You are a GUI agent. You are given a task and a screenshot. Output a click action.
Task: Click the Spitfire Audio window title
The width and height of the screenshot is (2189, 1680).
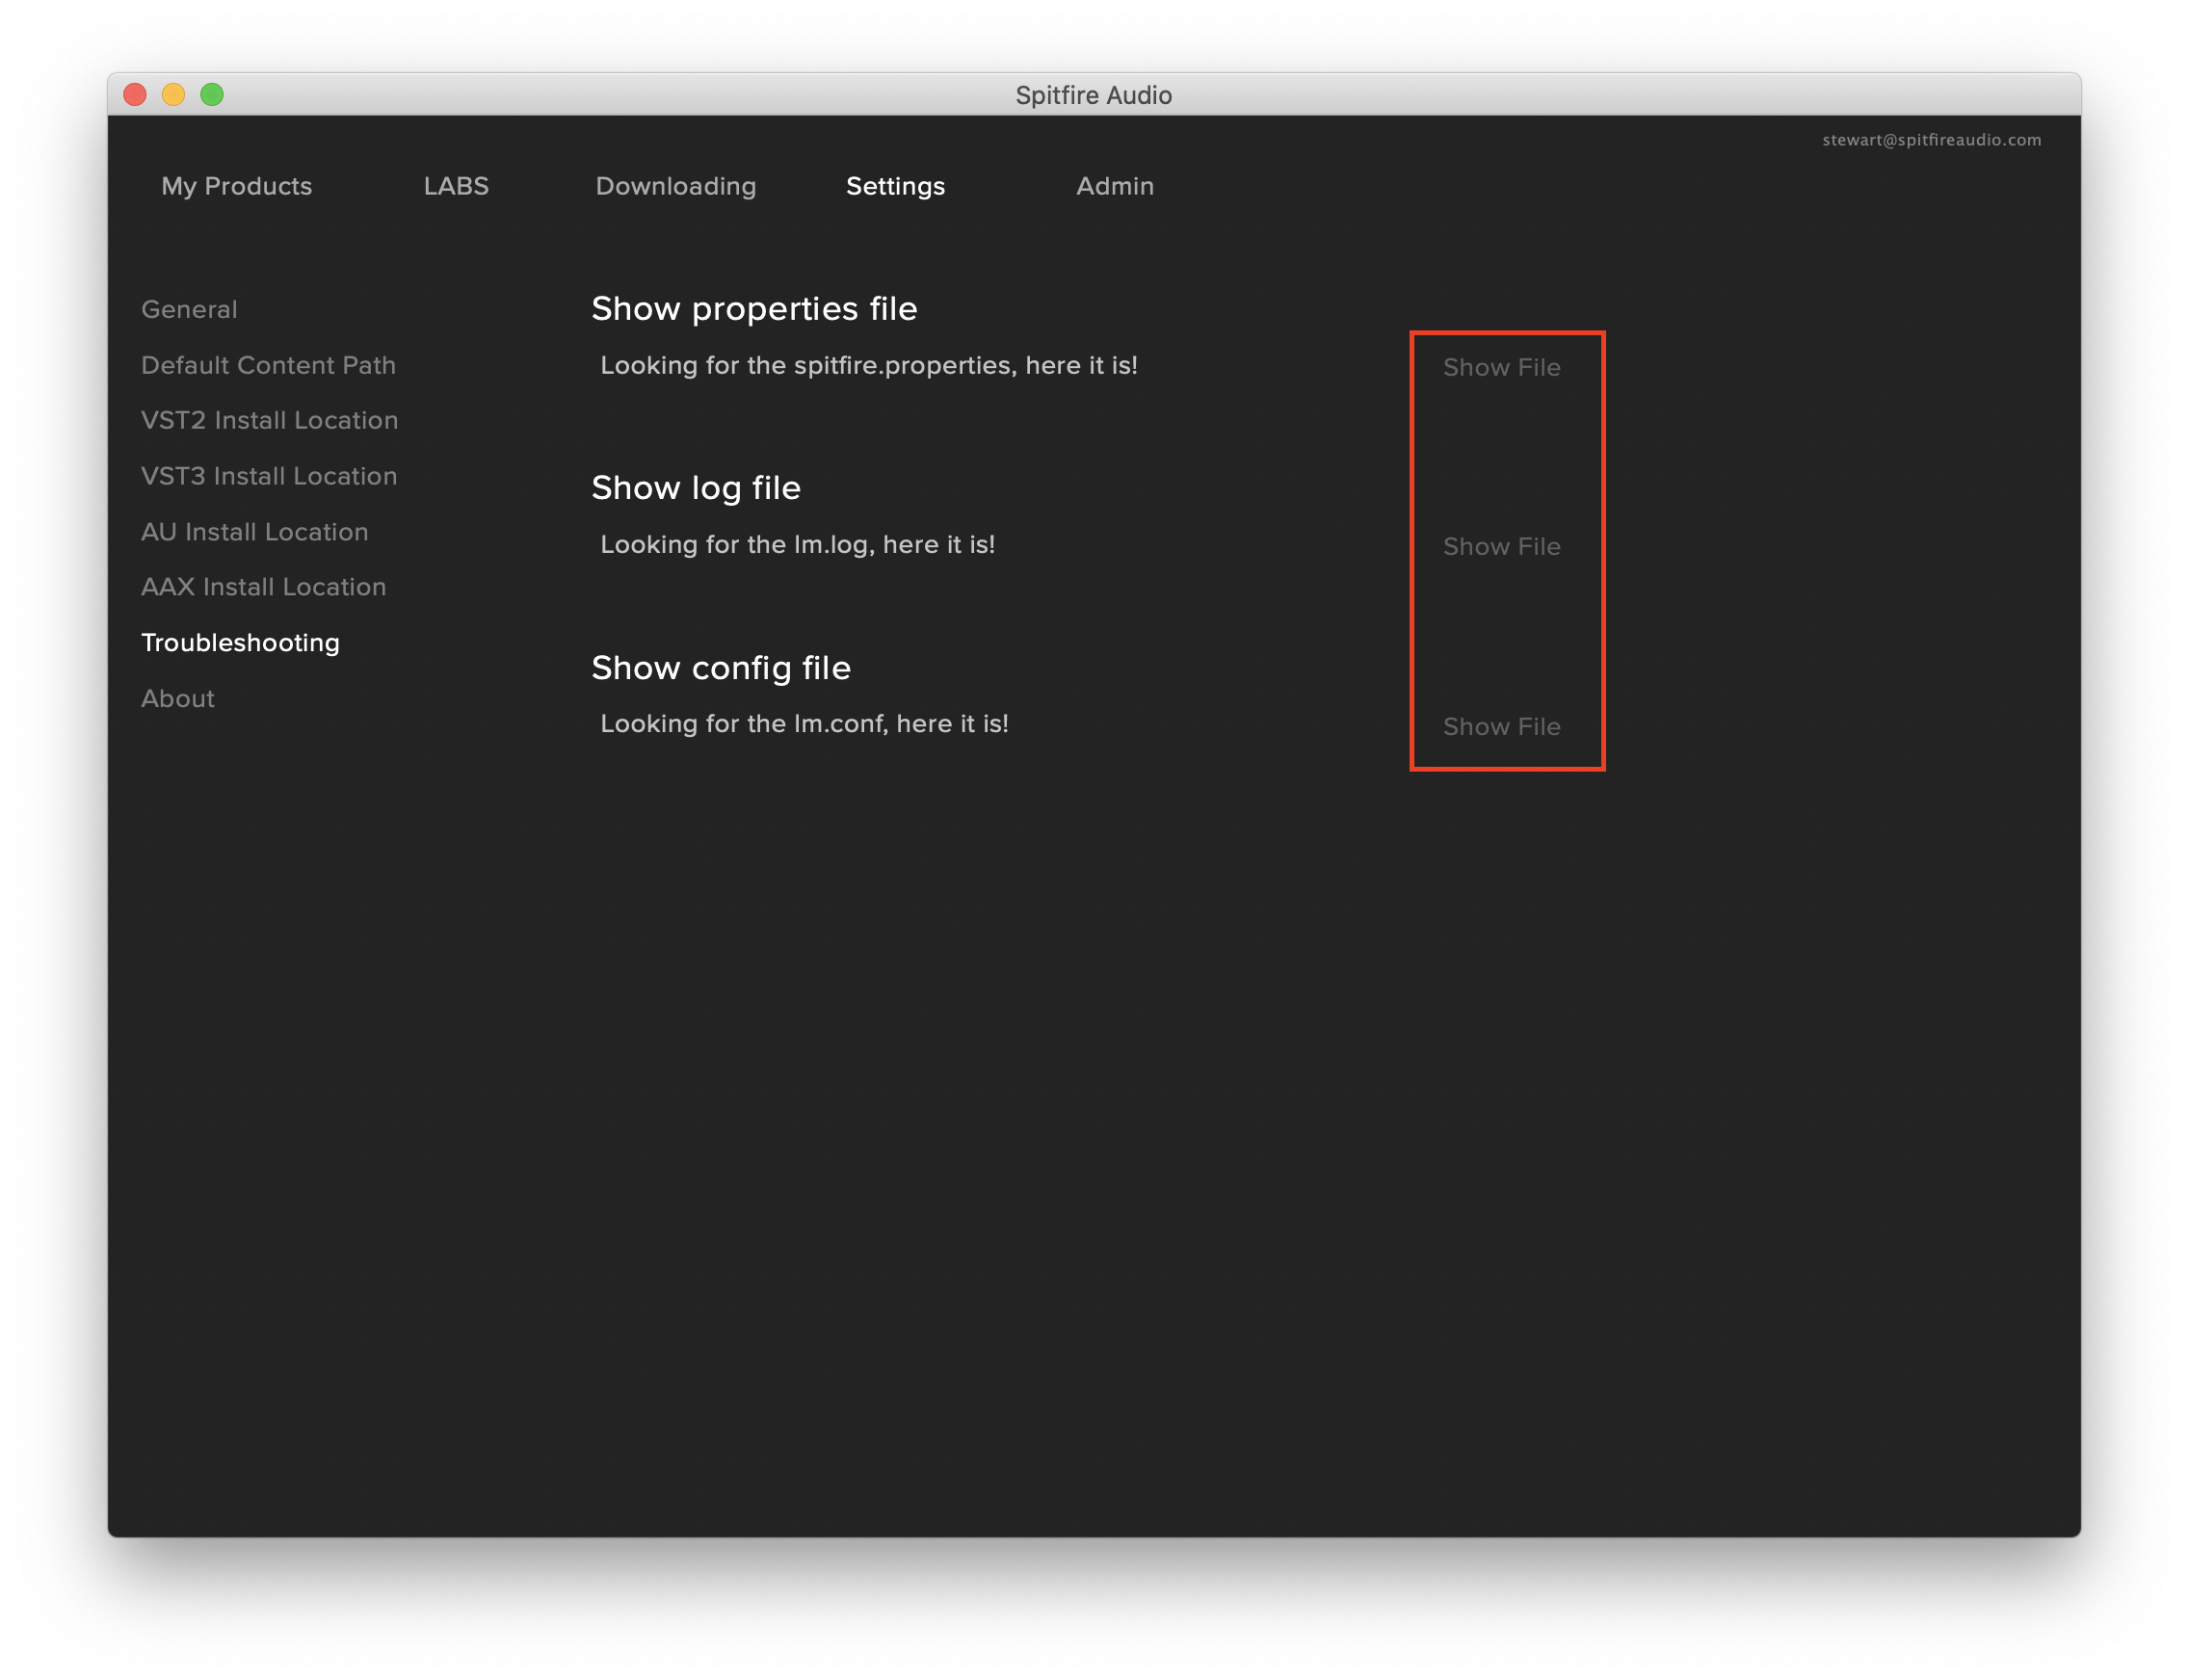pos(1093,95)
